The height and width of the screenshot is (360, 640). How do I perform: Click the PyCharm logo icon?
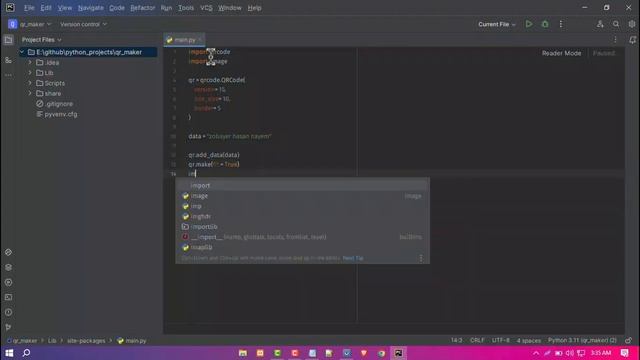coord(10,7)
